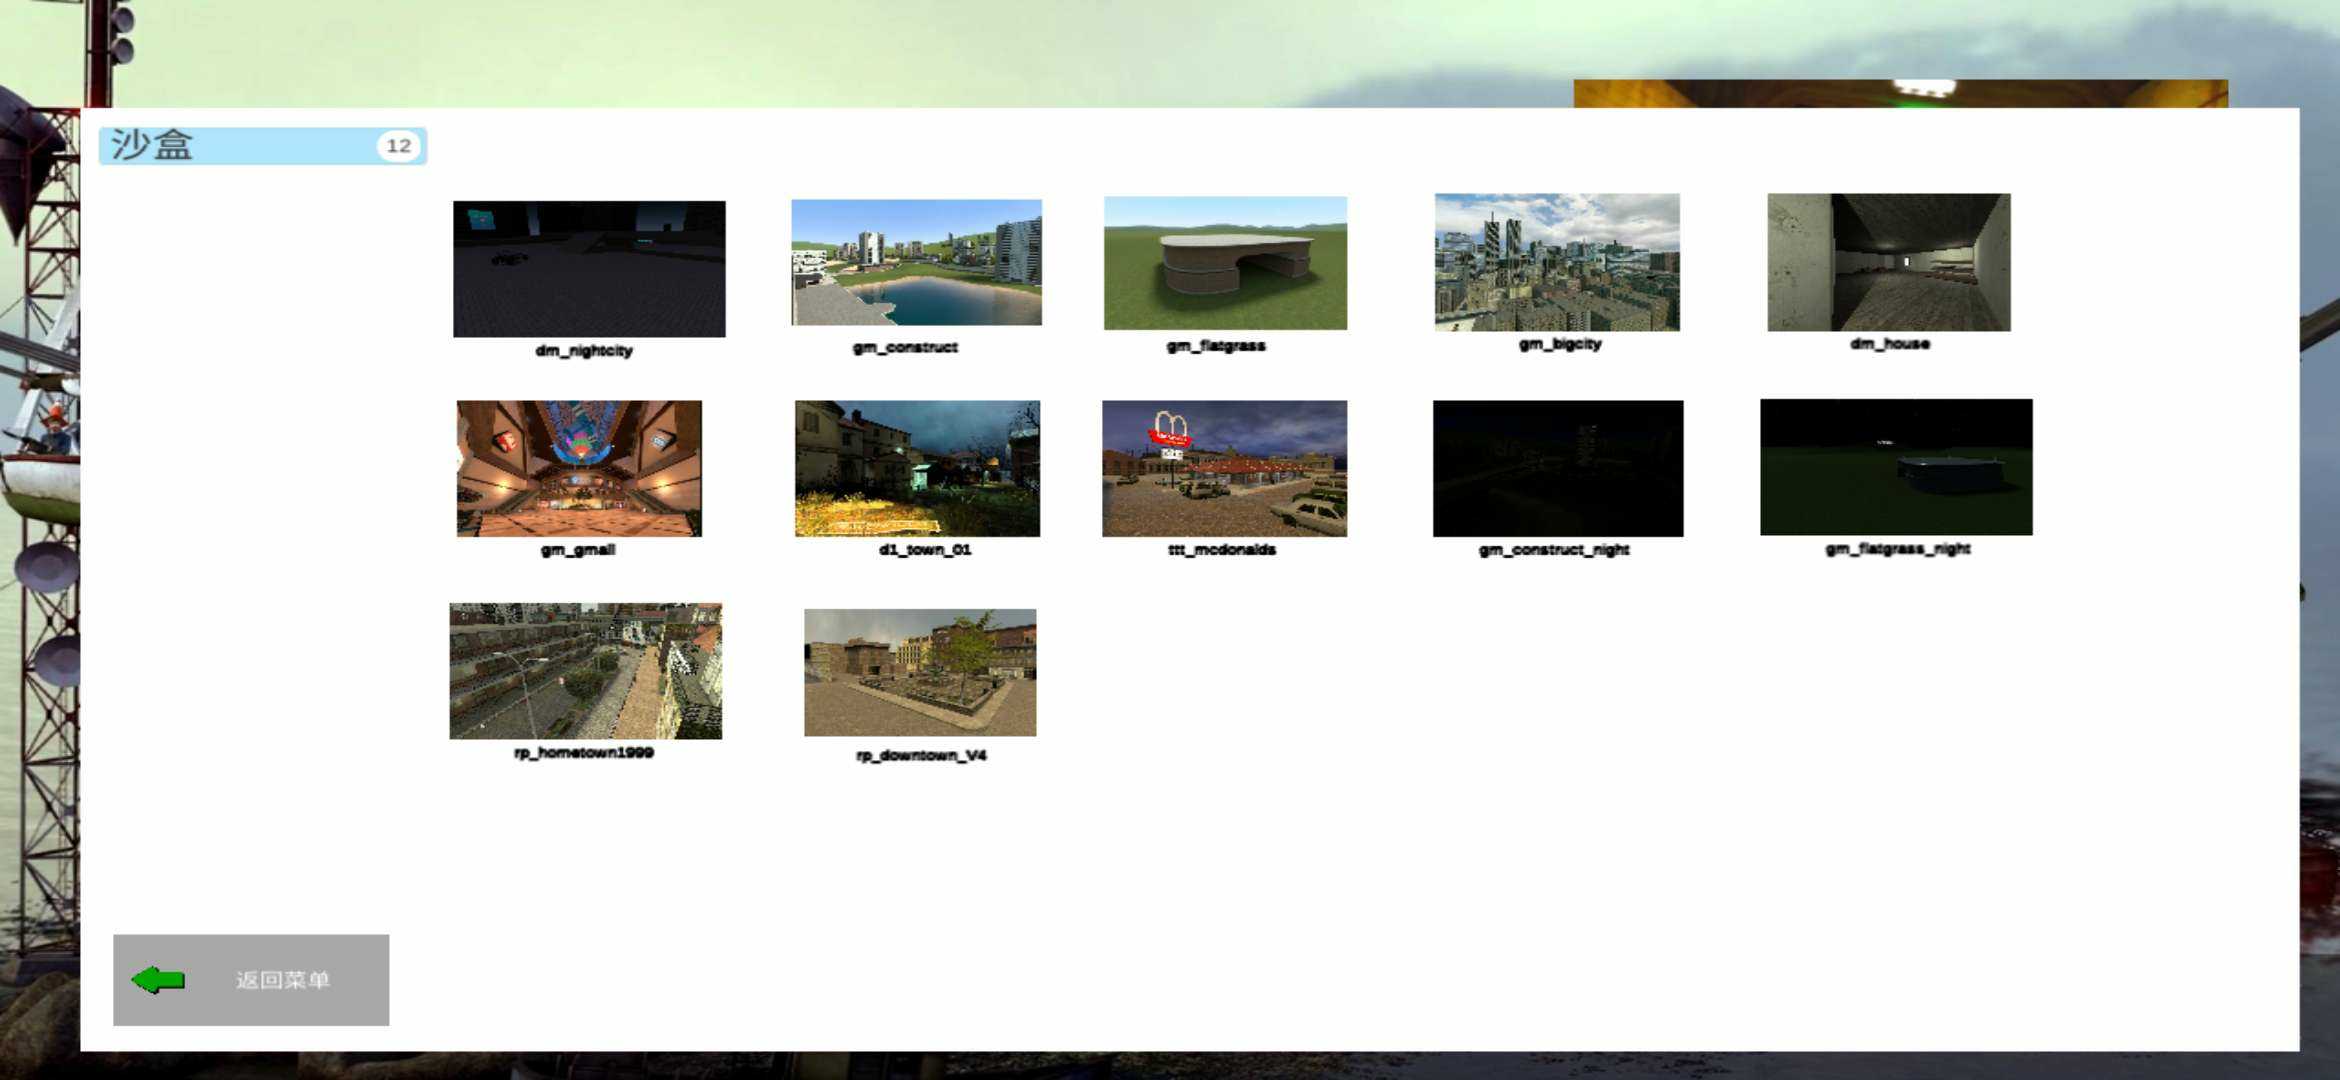Choose the d1_town_01 map thumbnail

point(917,469)
